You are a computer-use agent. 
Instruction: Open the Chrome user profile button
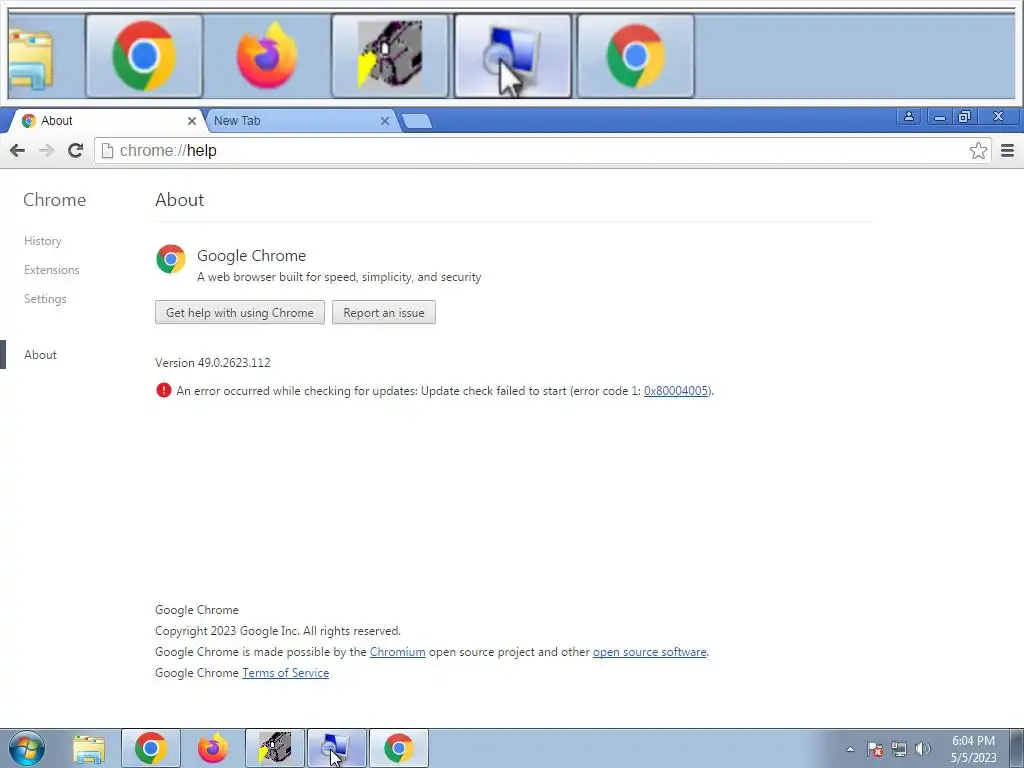coord(908,117)
